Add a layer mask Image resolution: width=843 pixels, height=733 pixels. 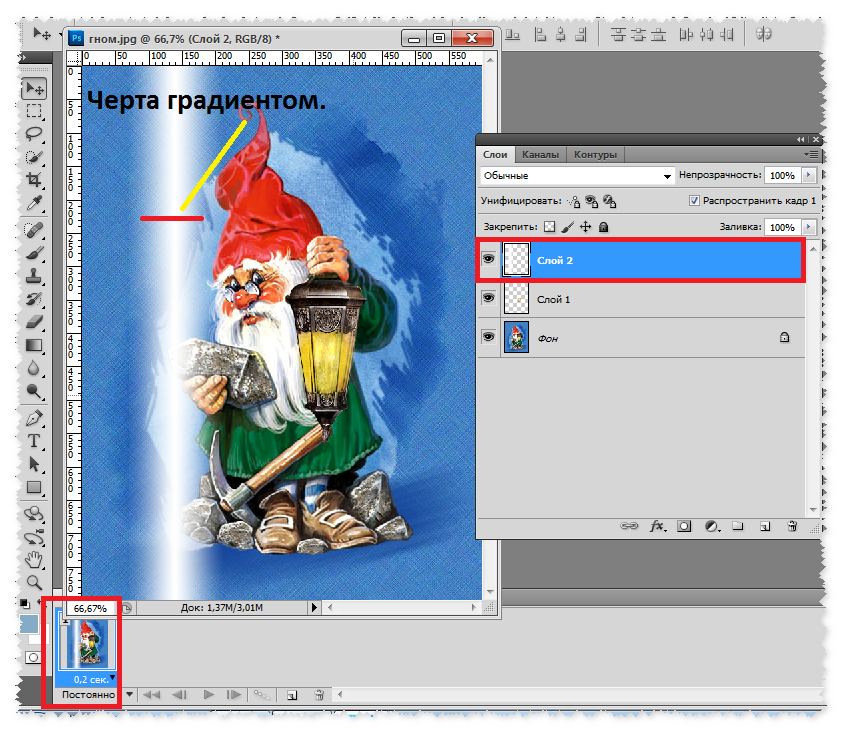coord(684,526)
